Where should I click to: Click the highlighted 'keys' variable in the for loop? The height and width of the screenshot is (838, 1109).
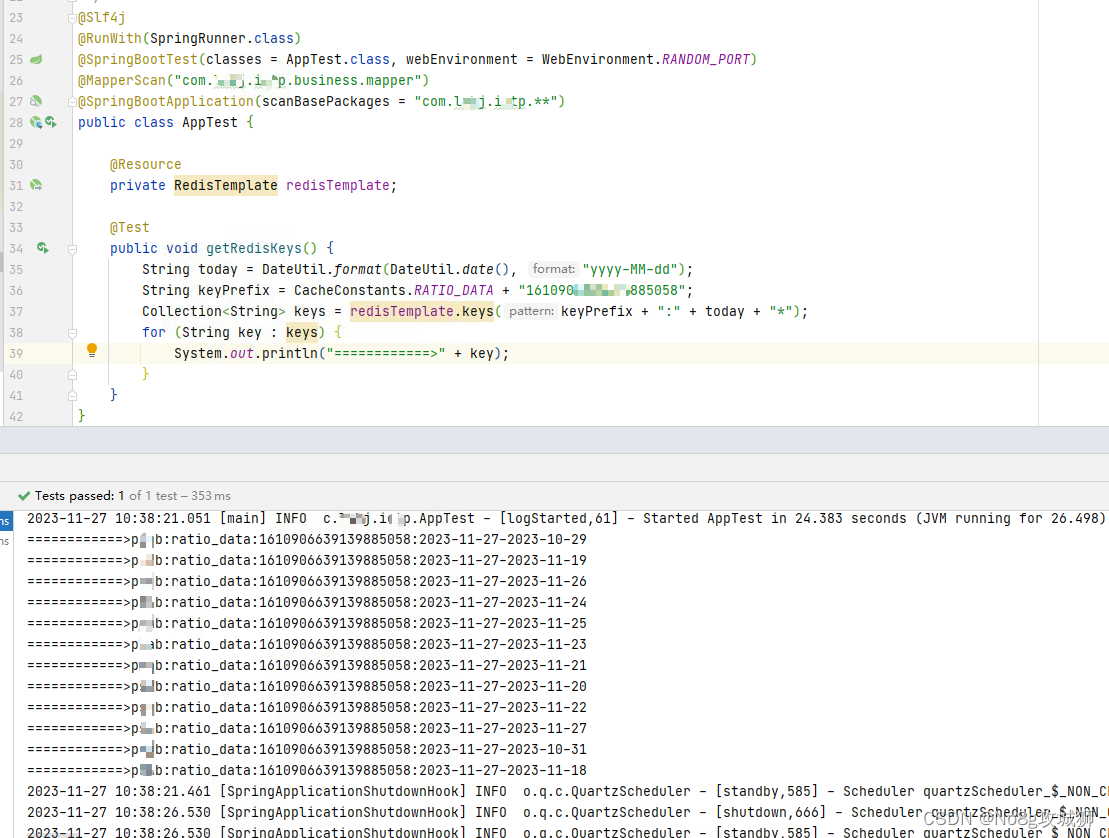301,332
